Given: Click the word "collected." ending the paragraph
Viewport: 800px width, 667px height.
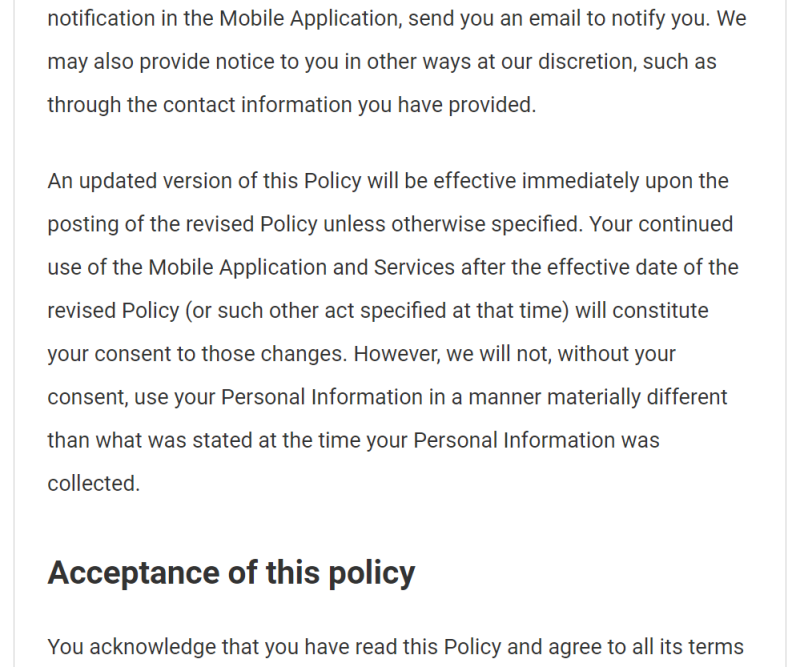Looking at the screenshot, I should 93,483.
